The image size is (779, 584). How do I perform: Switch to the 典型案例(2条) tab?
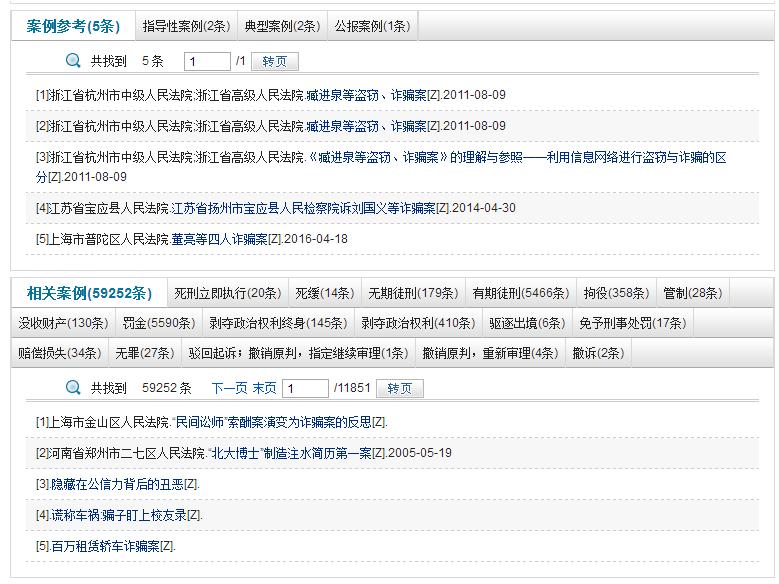[282, 26]
